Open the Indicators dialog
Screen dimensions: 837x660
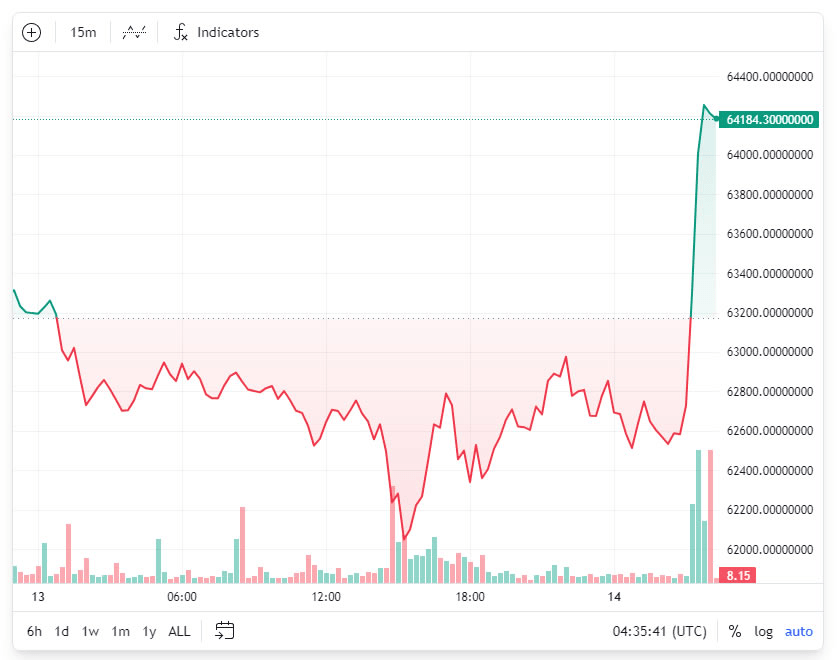[216, 31]
